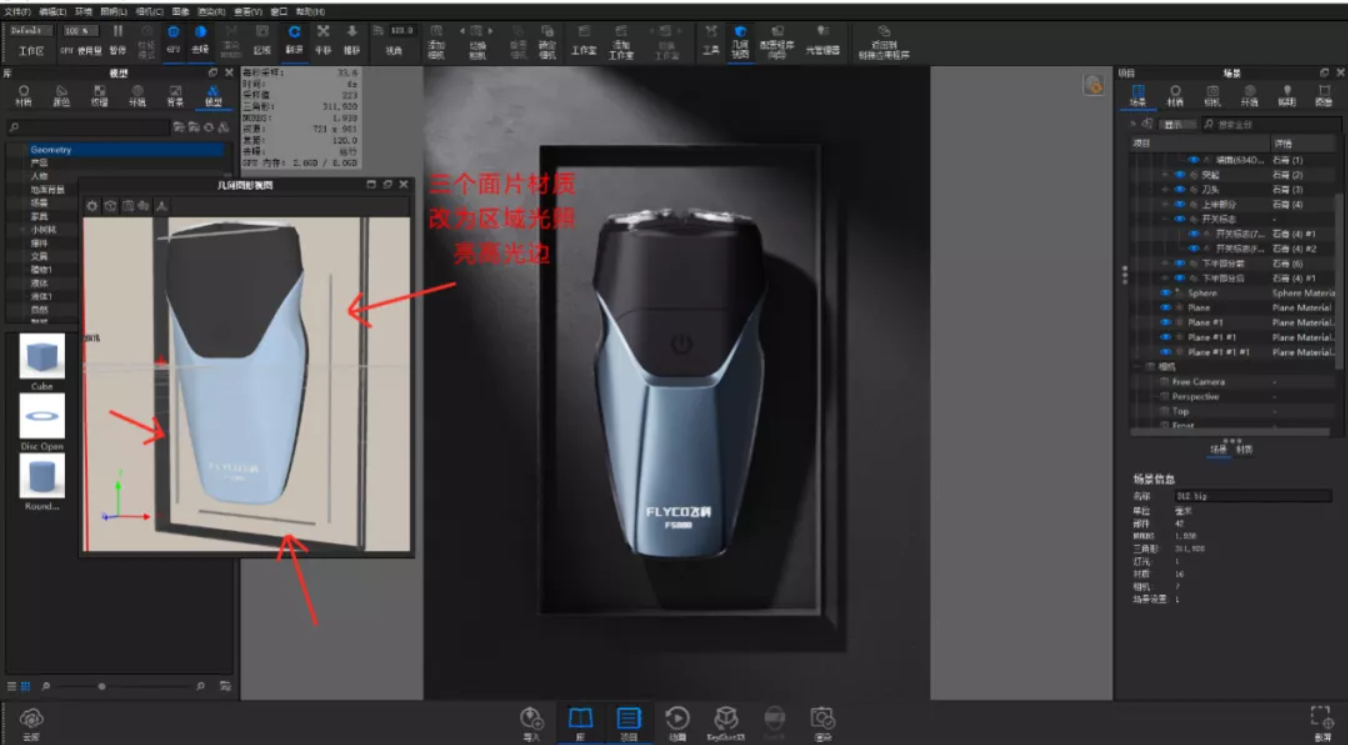Open the 100% GPU usage dropdown
1348x745 pixels.
click(x=81, y=31)
